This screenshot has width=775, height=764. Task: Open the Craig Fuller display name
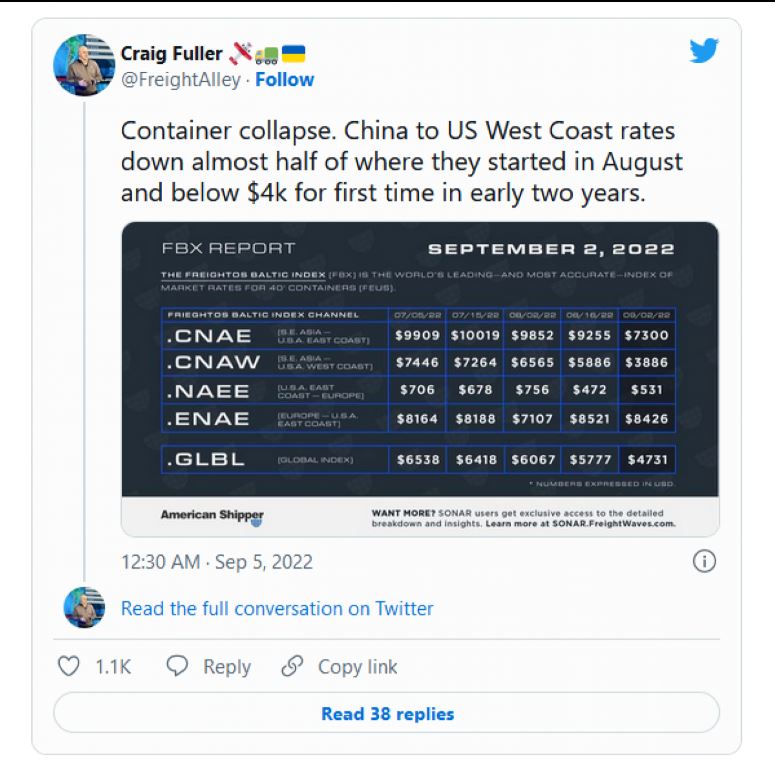172,53
